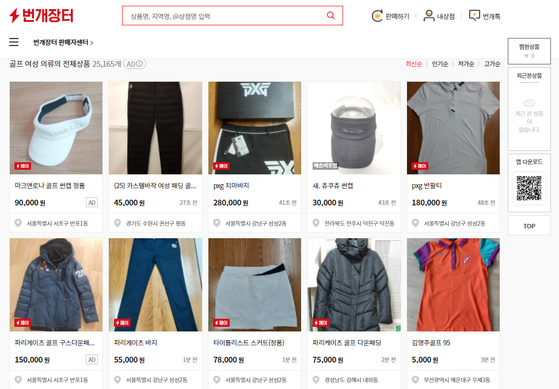Sort by 최신순
Image resolution: width=559 pixels, height=389 pixels.
(x=414, y=64)
